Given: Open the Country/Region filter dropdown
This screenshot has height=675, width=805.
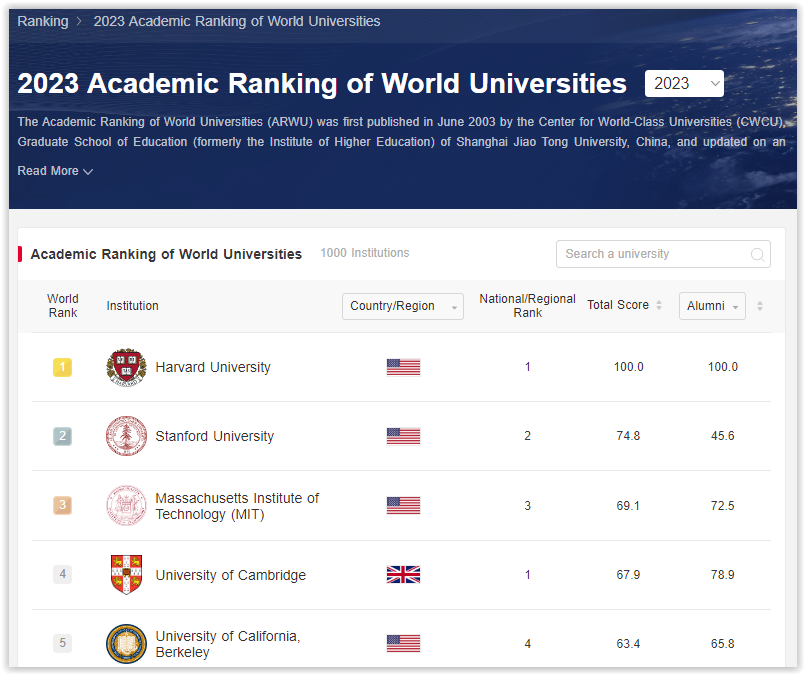Looking at the screenshot, I should point(402,306).
